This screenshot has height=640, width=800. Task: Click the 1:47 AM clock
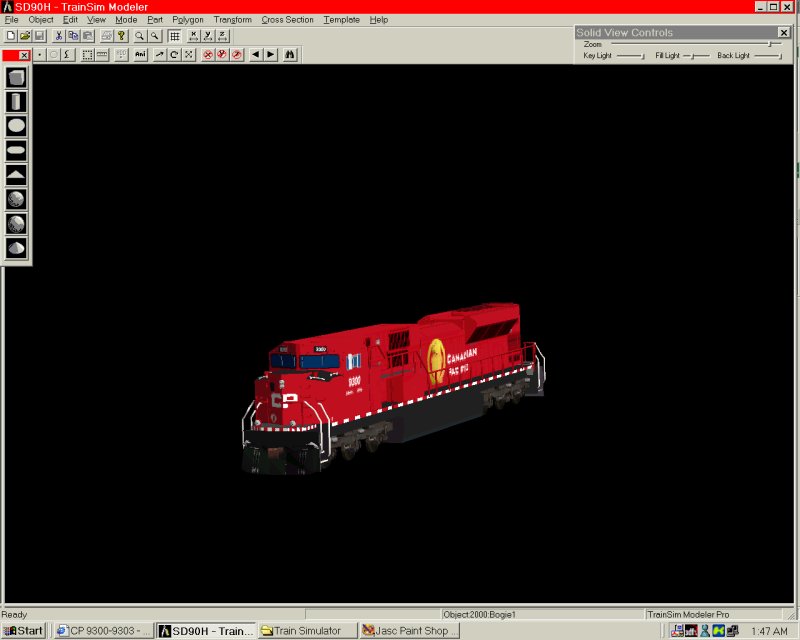(x=769, y=631)
